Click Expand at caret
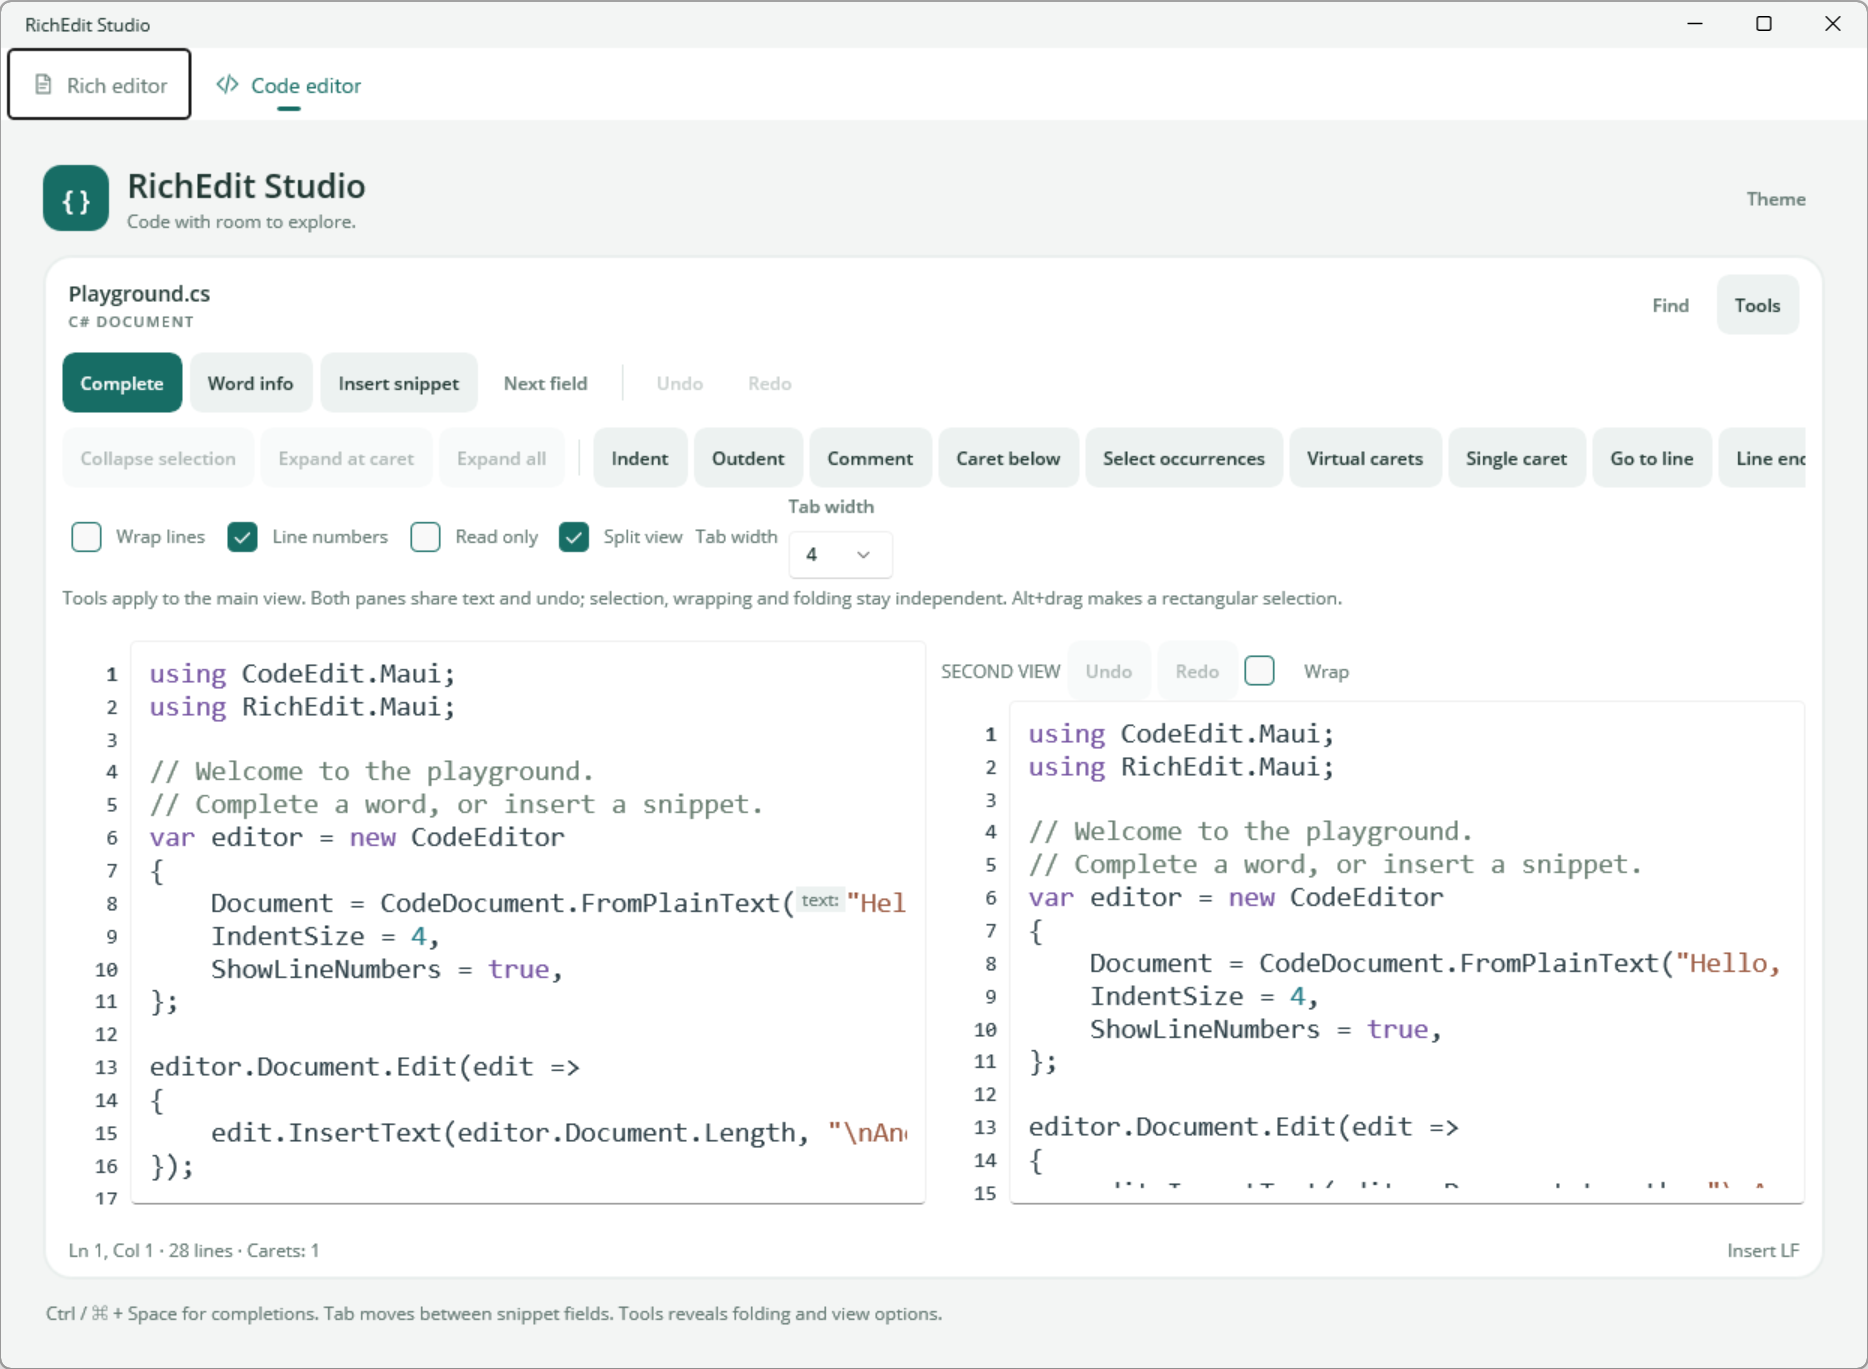 coord(346,458)
